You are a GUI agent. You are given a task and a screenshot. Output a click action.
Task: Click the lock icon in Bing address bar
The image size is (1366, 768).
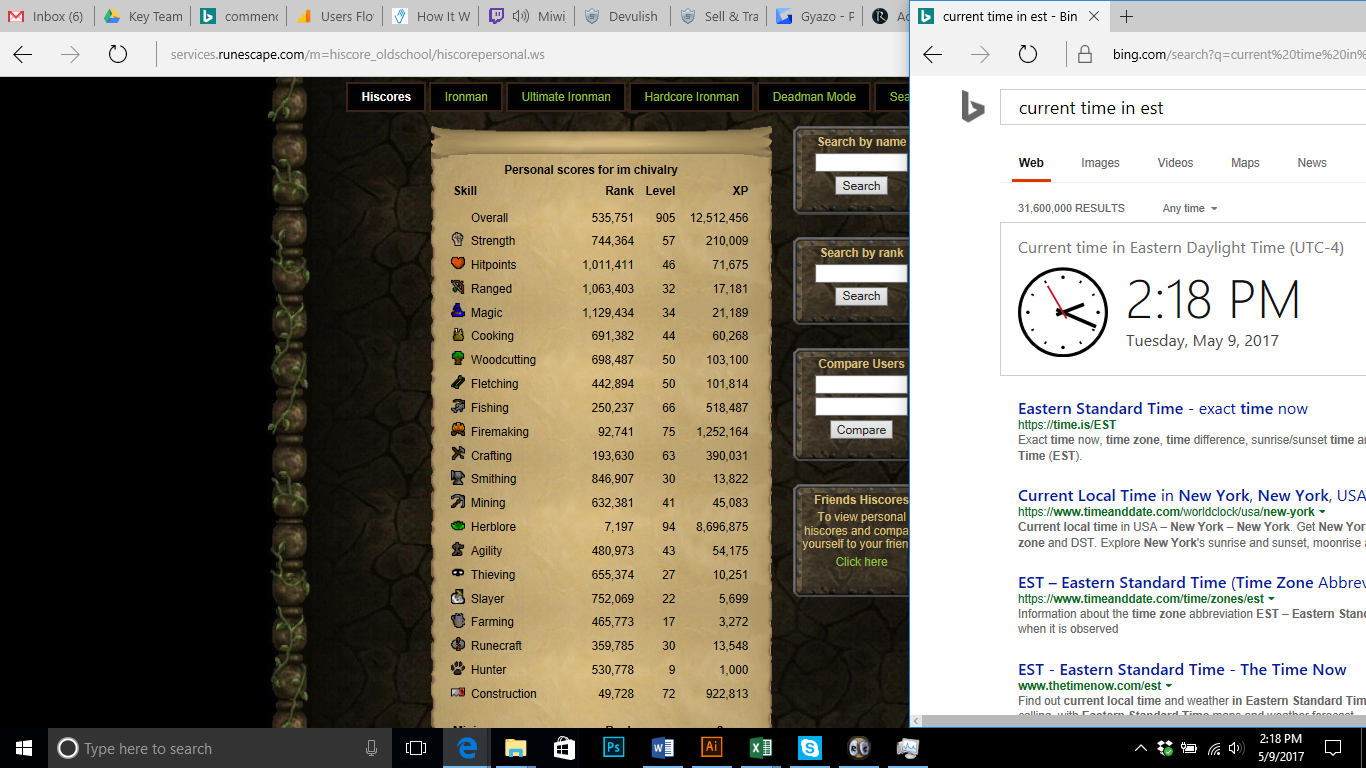[x=1085, y=54]
